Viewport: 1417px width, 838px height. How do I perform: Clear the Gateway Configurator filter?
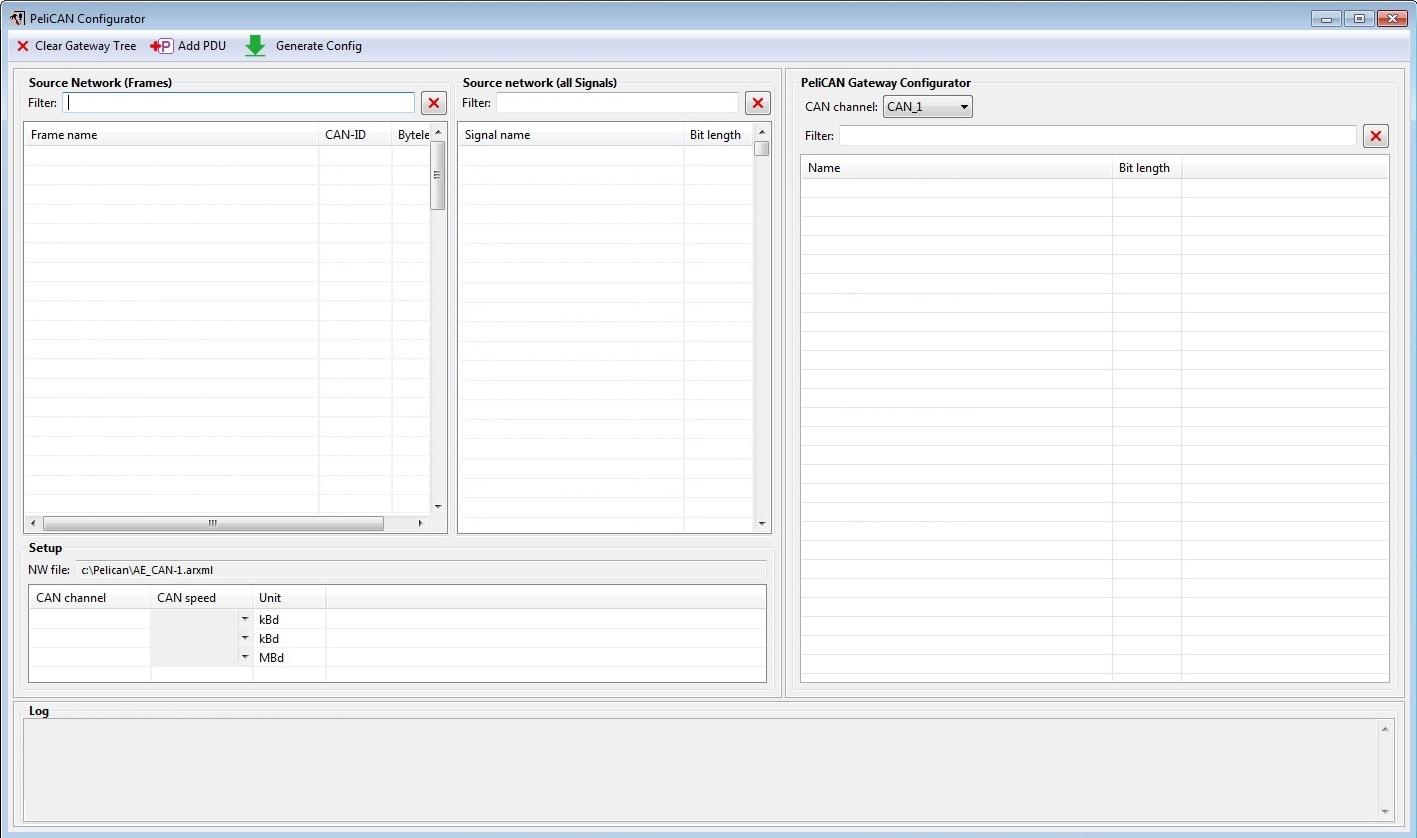pos(1376,136)
